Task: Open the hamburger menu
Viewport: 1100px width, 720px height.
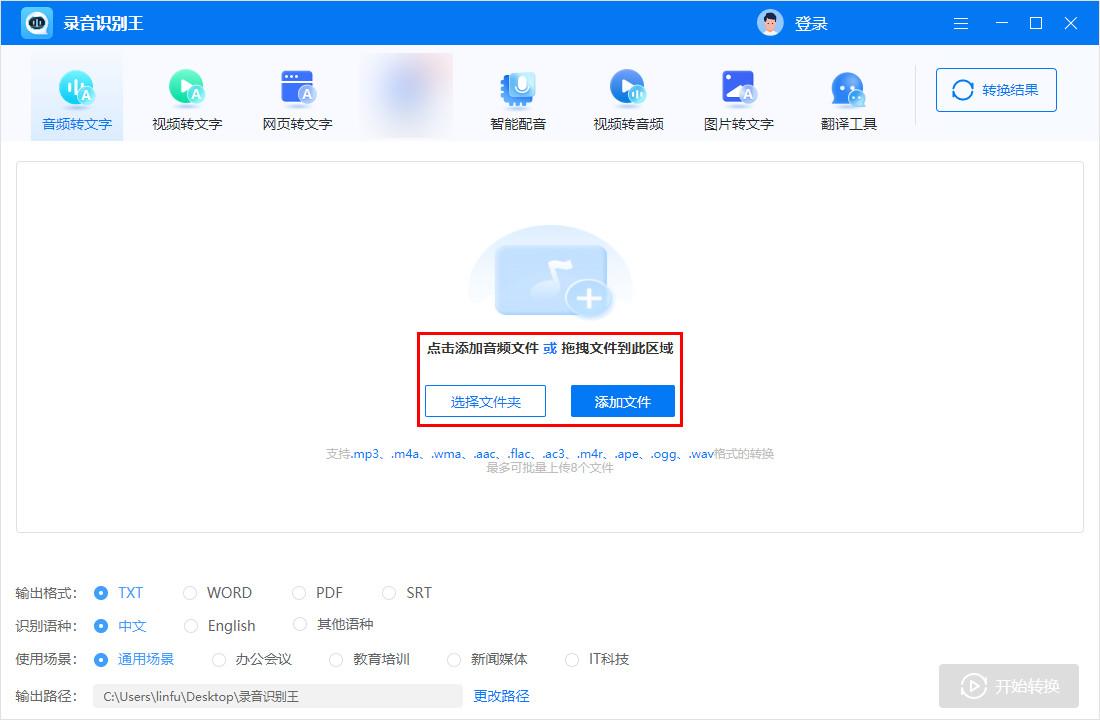Action: pyautogui.click(x=960, y=22)
